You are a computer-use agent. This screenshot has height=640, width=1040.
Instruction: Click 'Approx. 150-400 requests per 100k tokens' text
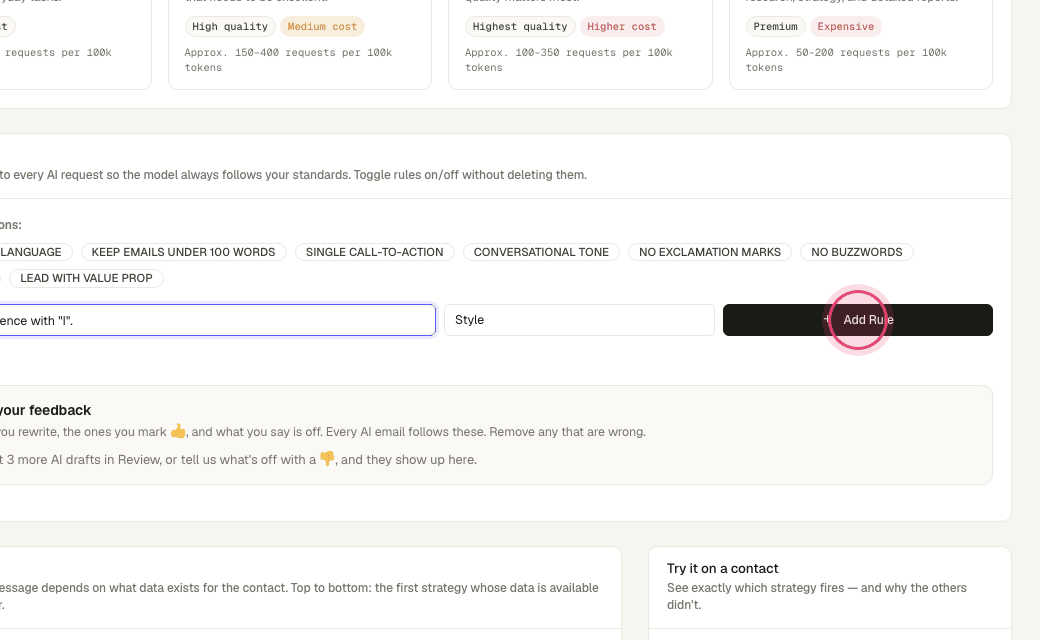pos(289,60)
